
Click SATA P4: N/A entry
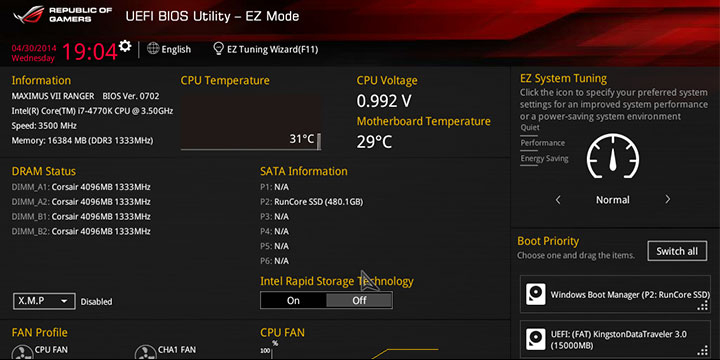[275, 231]
